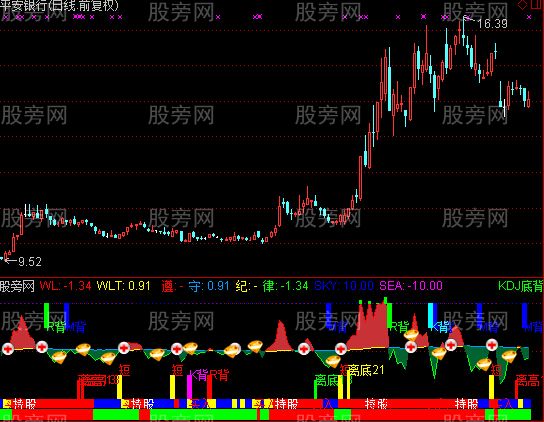Screen dimensions: 544x422
Task: Click the 9.52 low price label
Action: coord(30,261)
